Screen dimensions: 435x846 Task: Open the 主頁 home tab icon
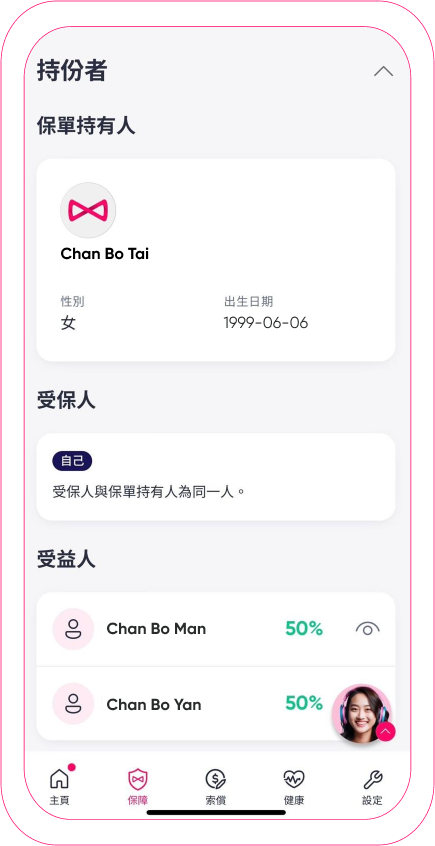pos(59,779)
